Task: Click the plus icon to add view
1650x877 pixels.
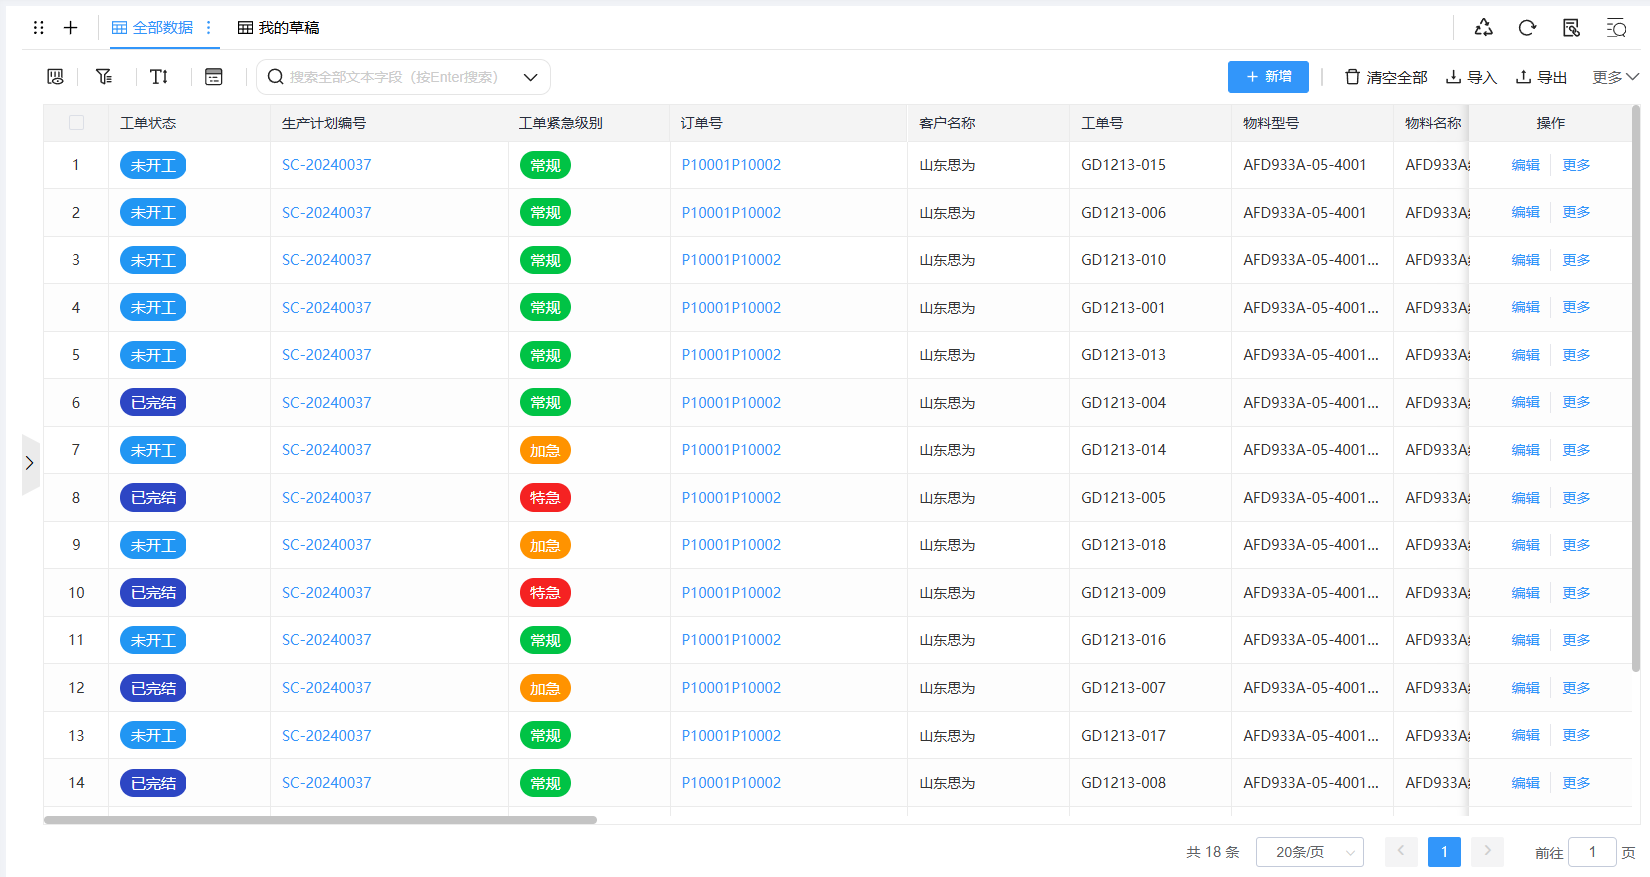Action: [70, 28]
